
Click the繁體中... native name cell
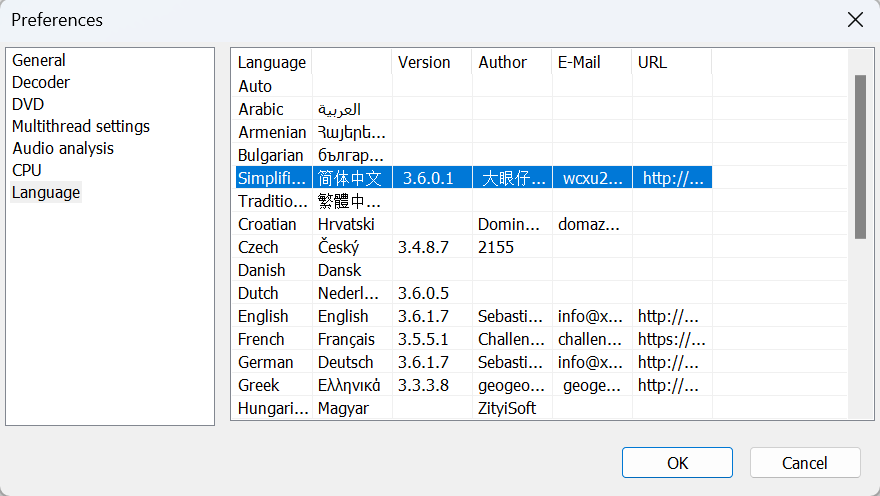[349, 201]
